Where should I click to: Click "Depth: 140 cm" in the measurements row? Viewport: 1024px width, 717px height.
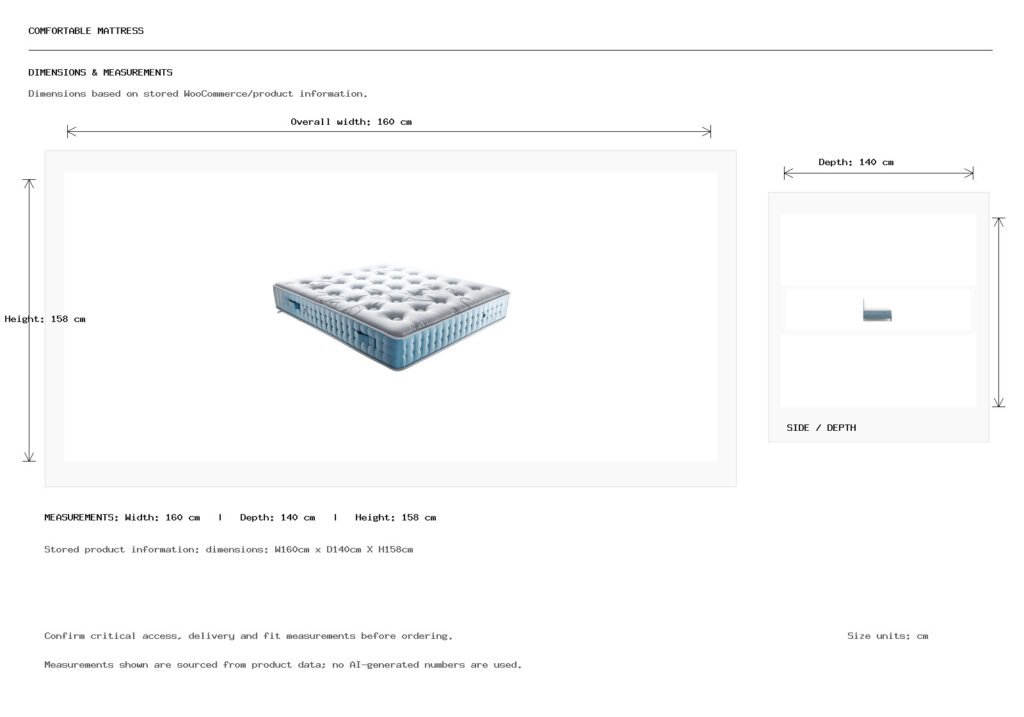pyautogui.click(x=278, y=517)
